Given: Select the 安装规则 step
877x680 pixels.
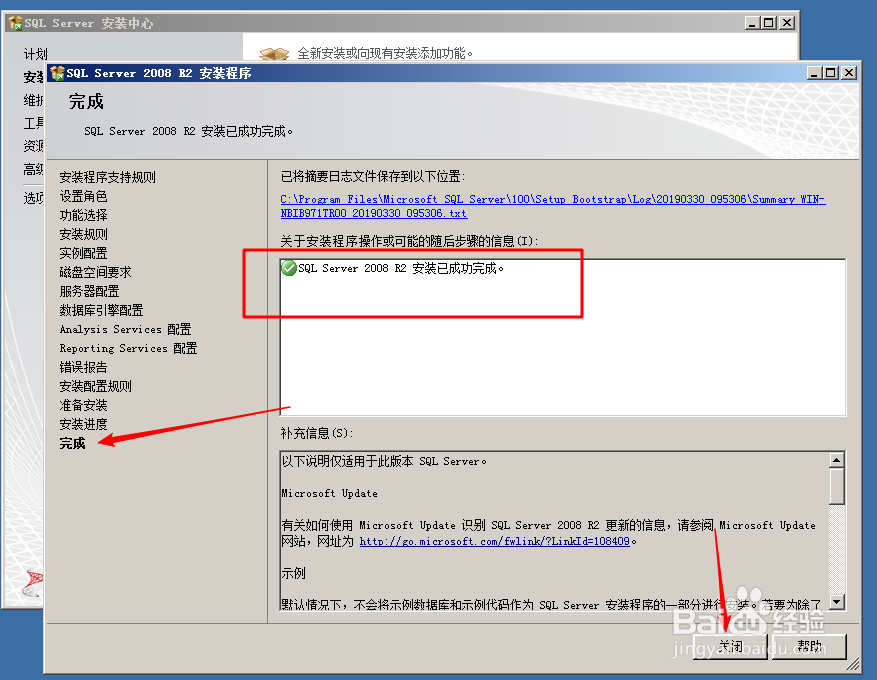Looking at the screenshot, I should (83, 234).
